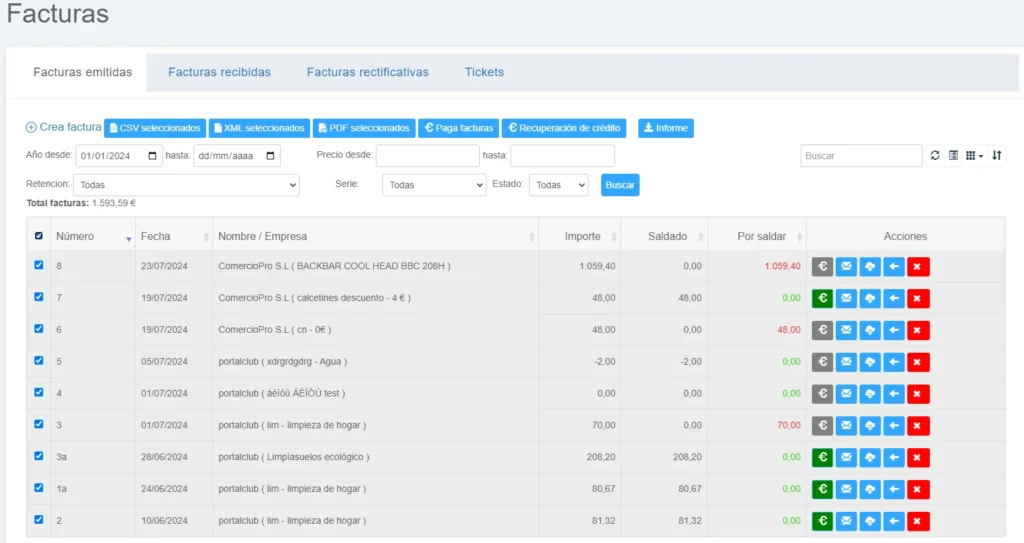Click the euro payment icon for invoice 8
The image size is (1024, 543).
coord(822,267)
